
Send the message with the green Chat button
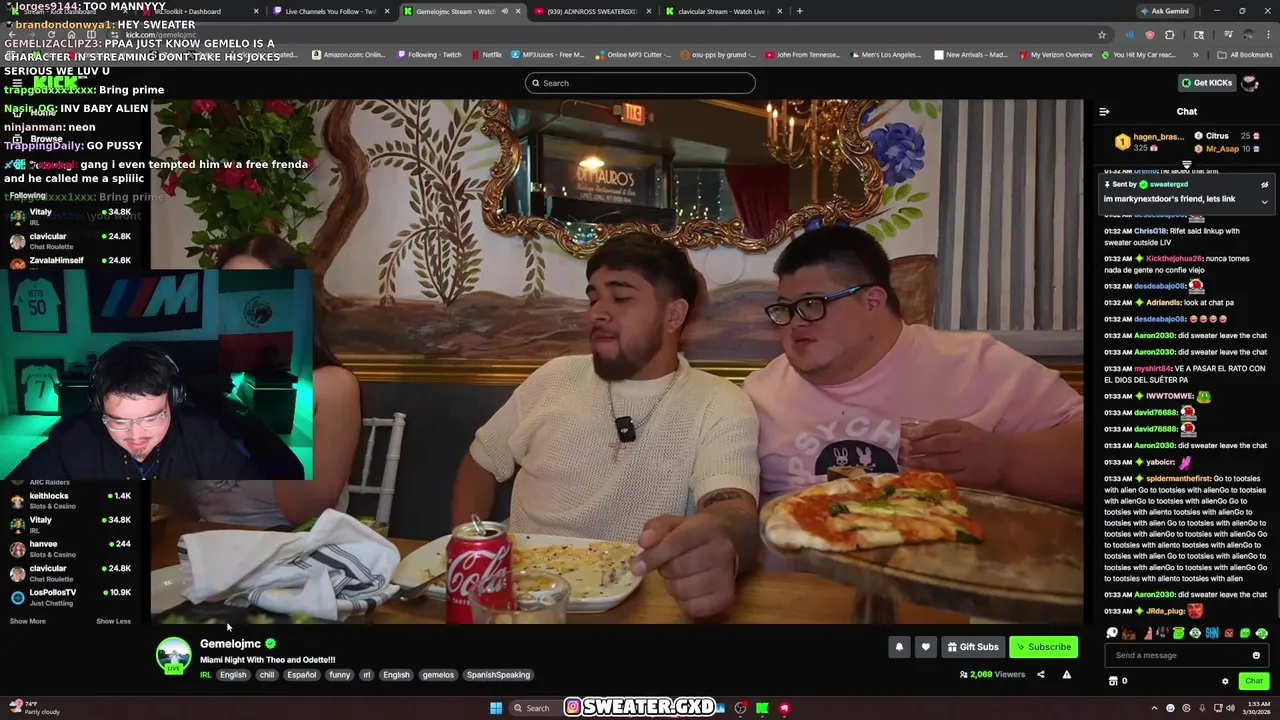click(1253, 681)
